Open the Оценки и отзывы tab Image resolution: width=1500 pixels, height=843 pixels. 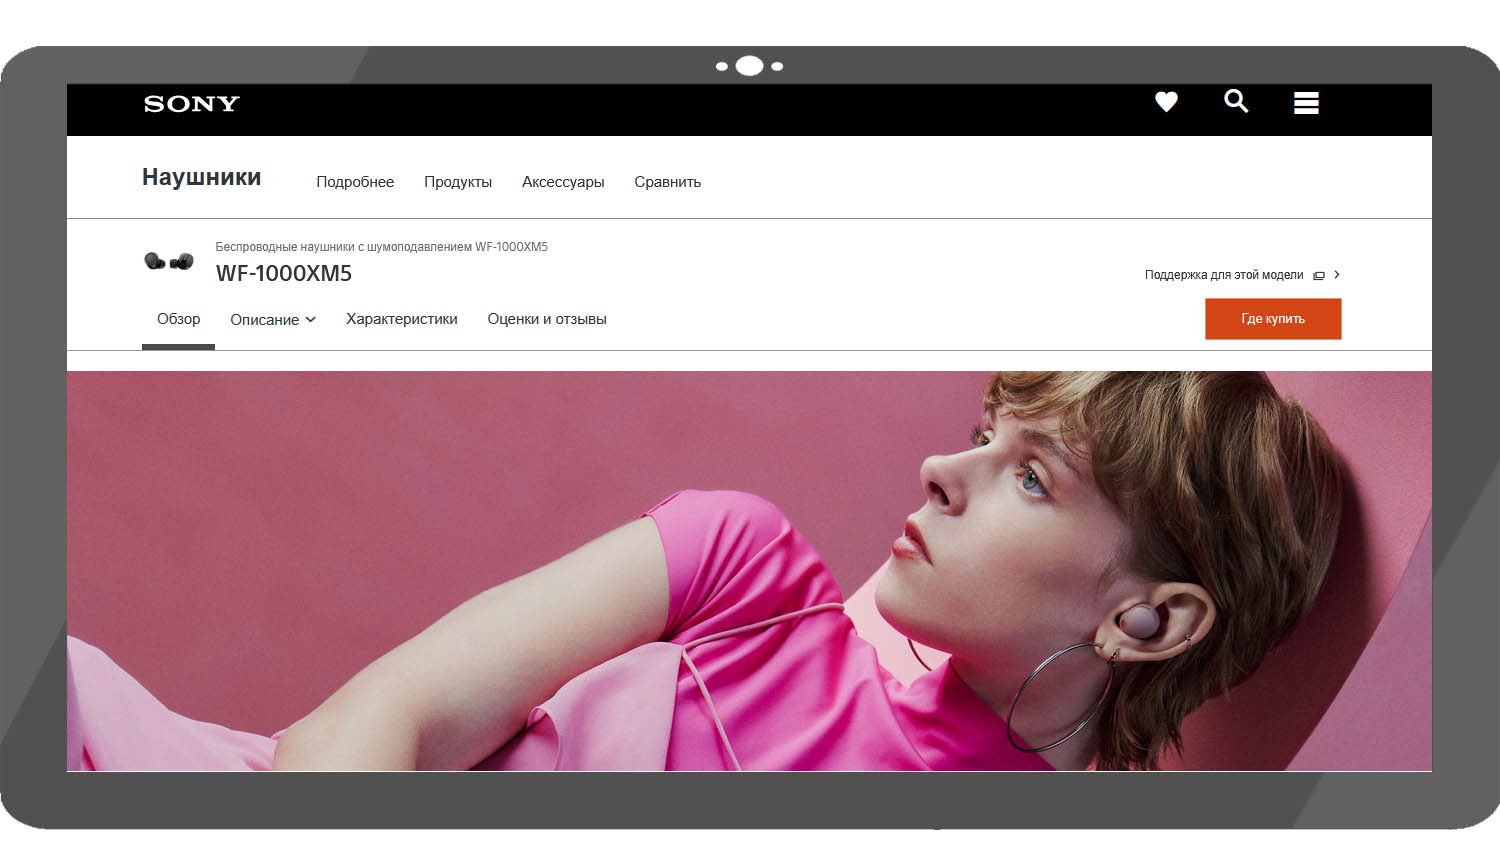(x=547, y=319)
